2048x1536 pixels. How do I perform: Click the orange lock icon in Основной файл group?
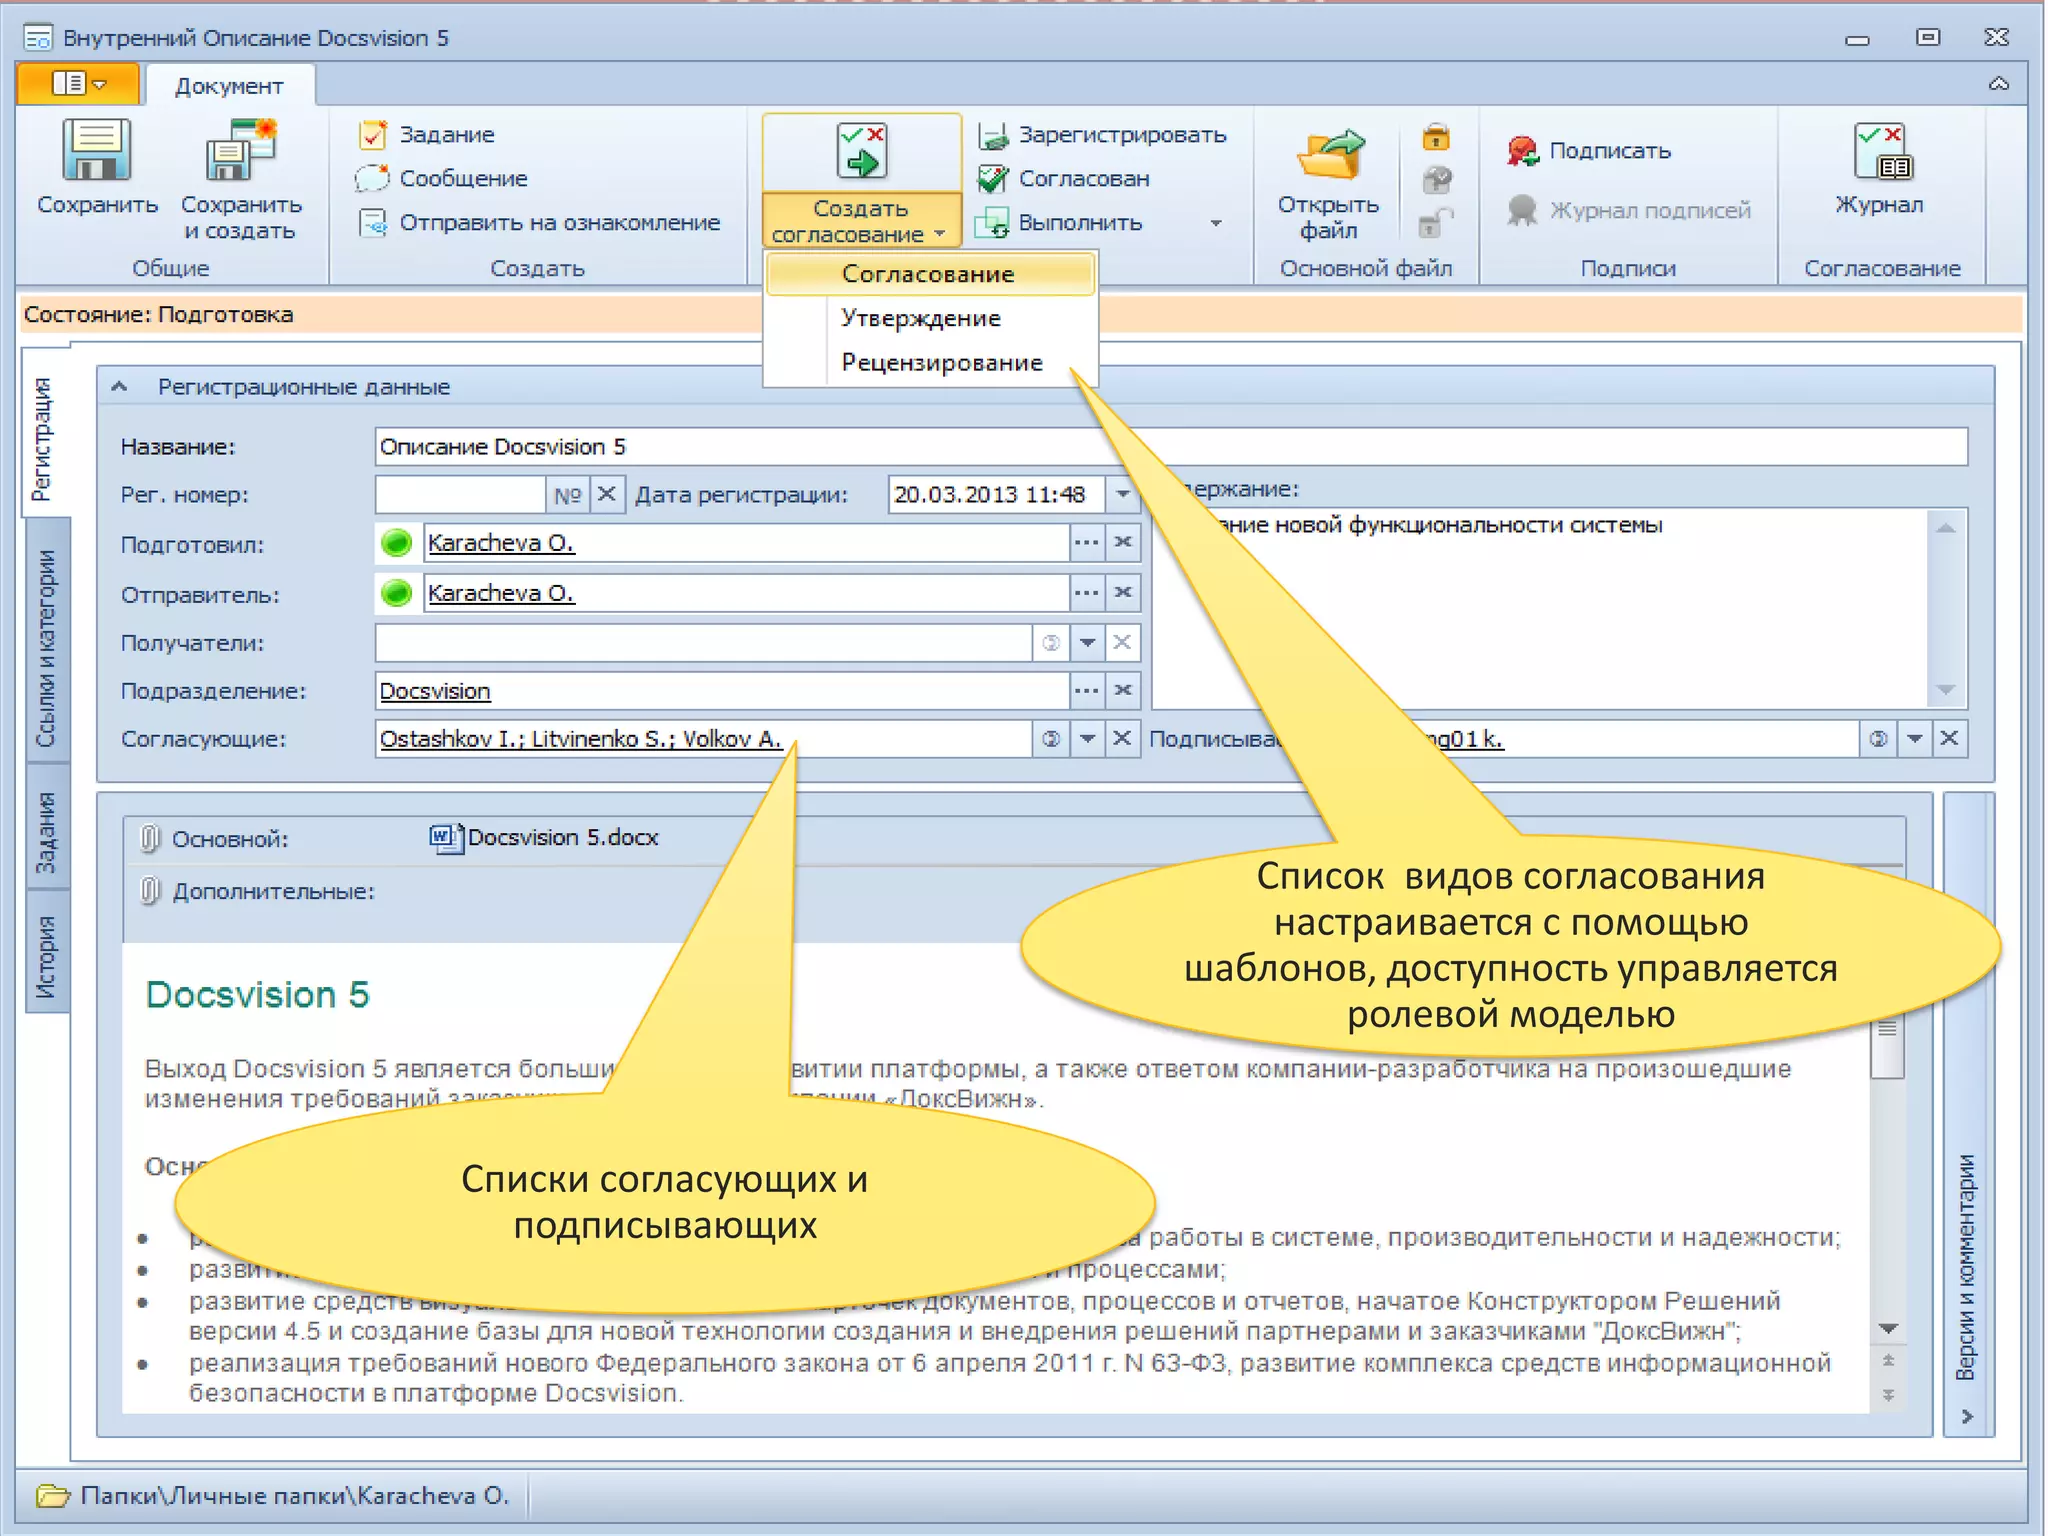coord(1436,137)
